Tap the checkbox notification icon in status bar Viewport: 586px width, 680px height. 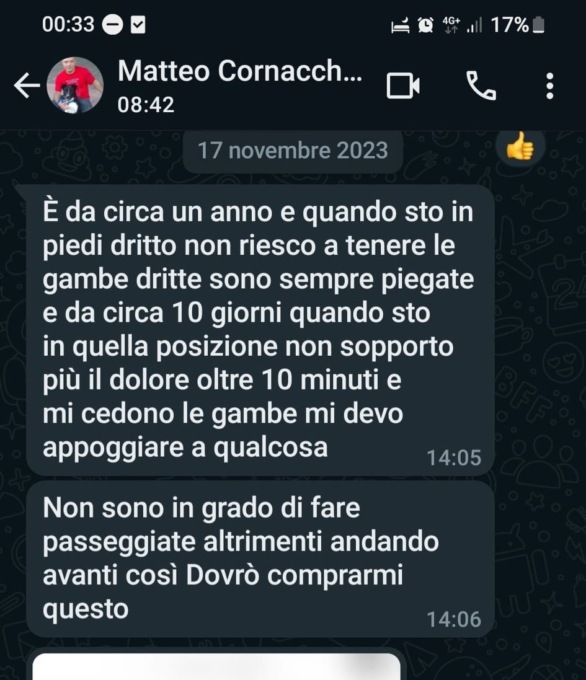138,25
